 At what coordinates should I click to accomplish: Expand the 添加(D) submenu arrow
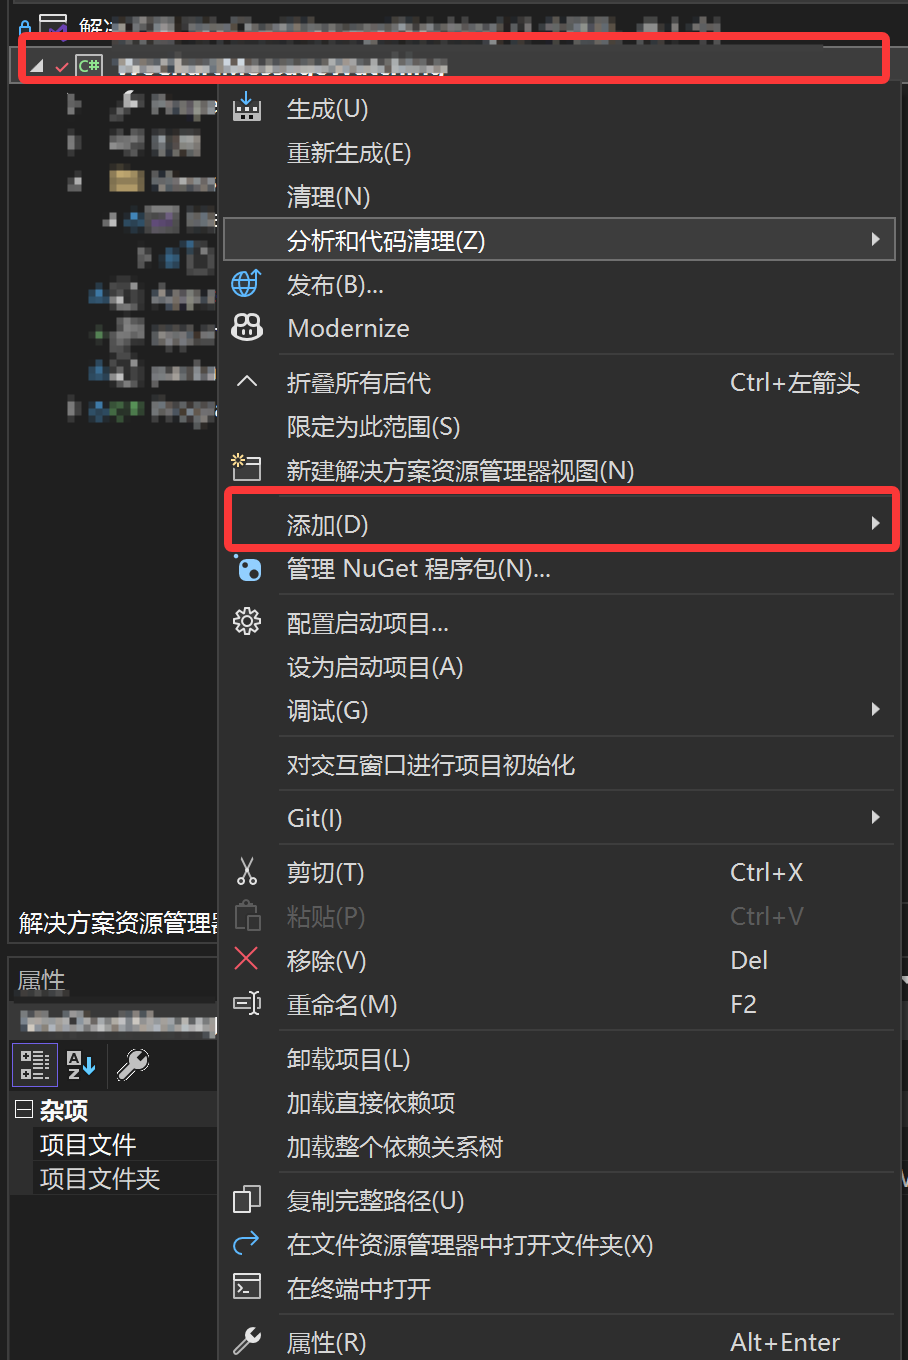[x=875, y=523]
